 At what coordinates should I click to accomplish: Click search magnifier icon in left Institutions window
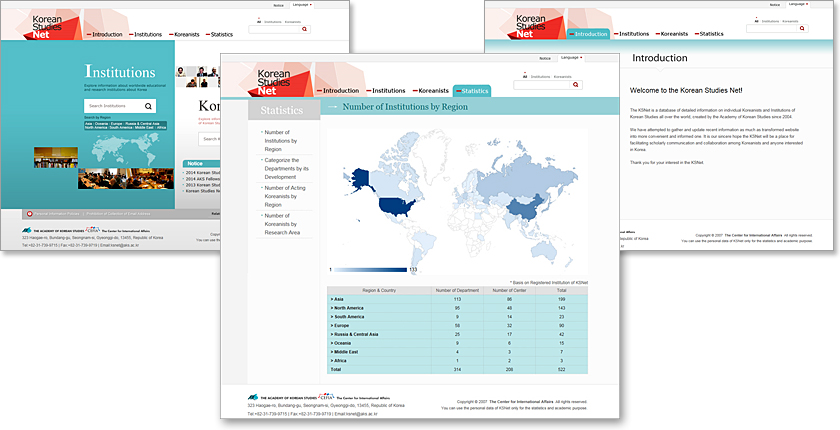(x=304, y=29)
